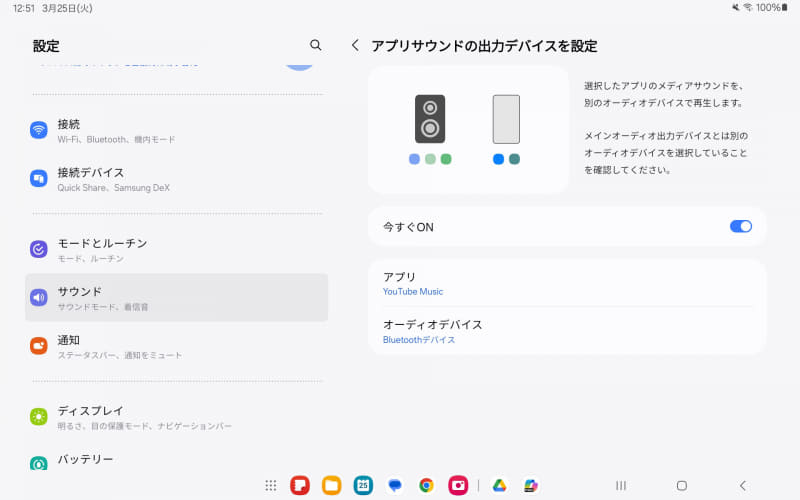The width and height of the screenshot is (800, 500).
Task: Tap the speaker illustration
Action: [430, 119]
